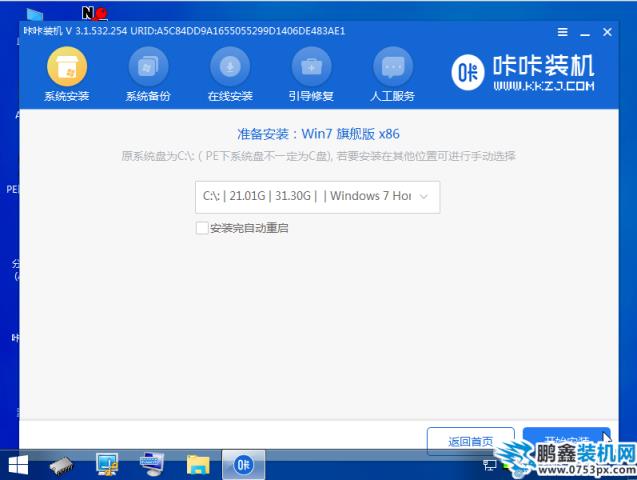Minimize the 咔咔装机 window
Viewport: 637px width, 480px height.
point(585,34)
